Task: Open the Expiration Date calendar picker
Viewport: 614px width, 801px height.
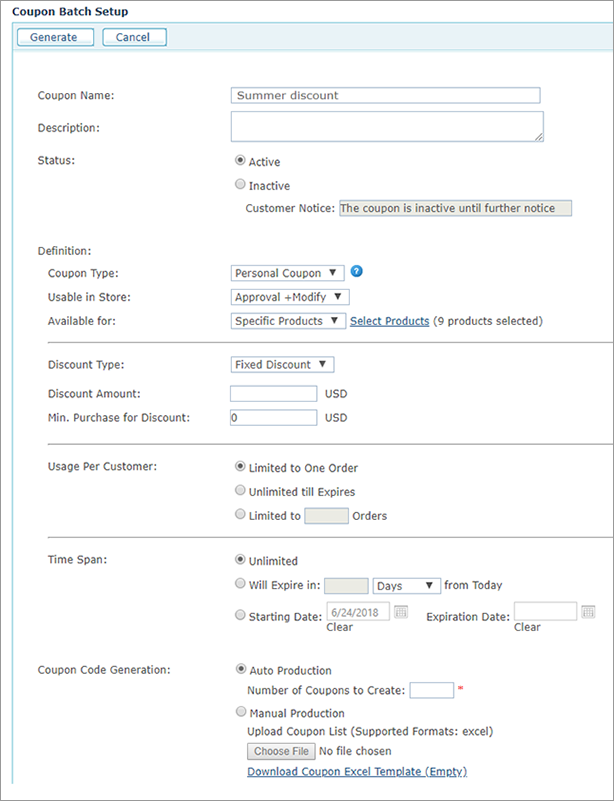Action: pos(588,612)
